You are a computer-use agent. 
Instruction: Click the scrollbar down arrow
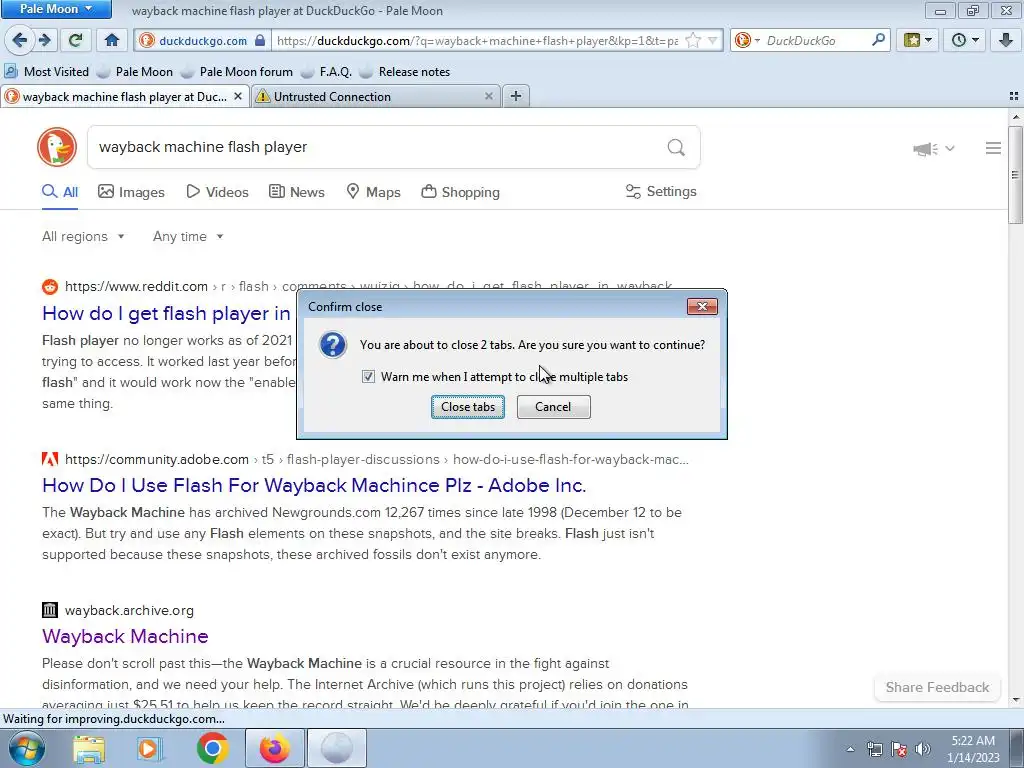[1016, 700]
